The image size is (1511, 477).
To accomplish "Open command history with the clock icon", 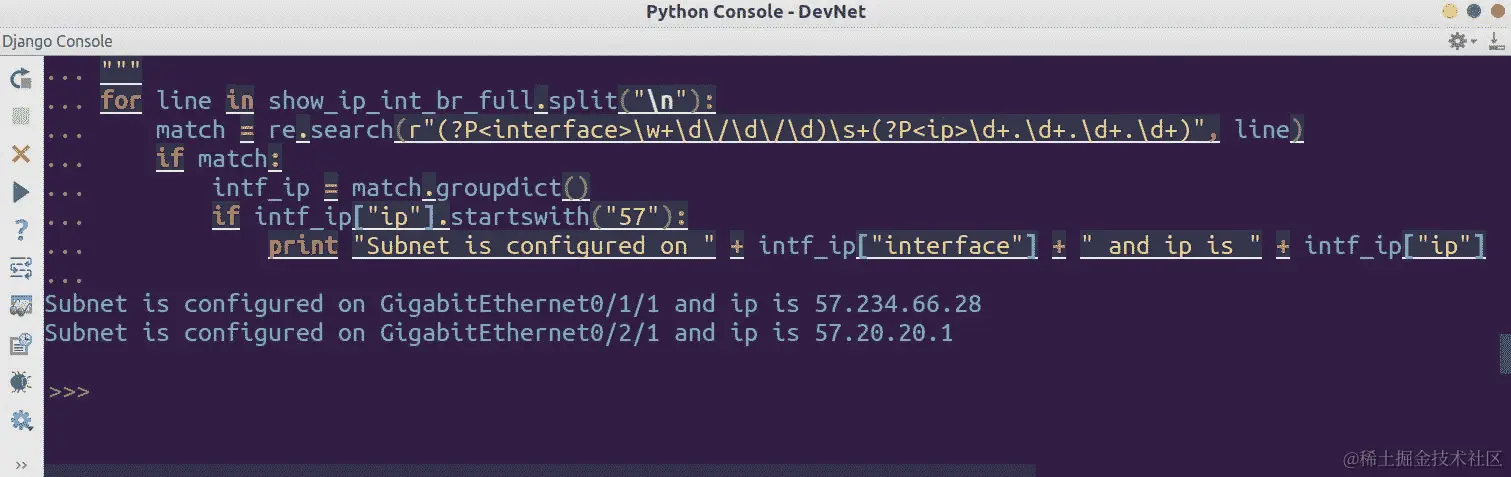I will (x=20, y=344).
